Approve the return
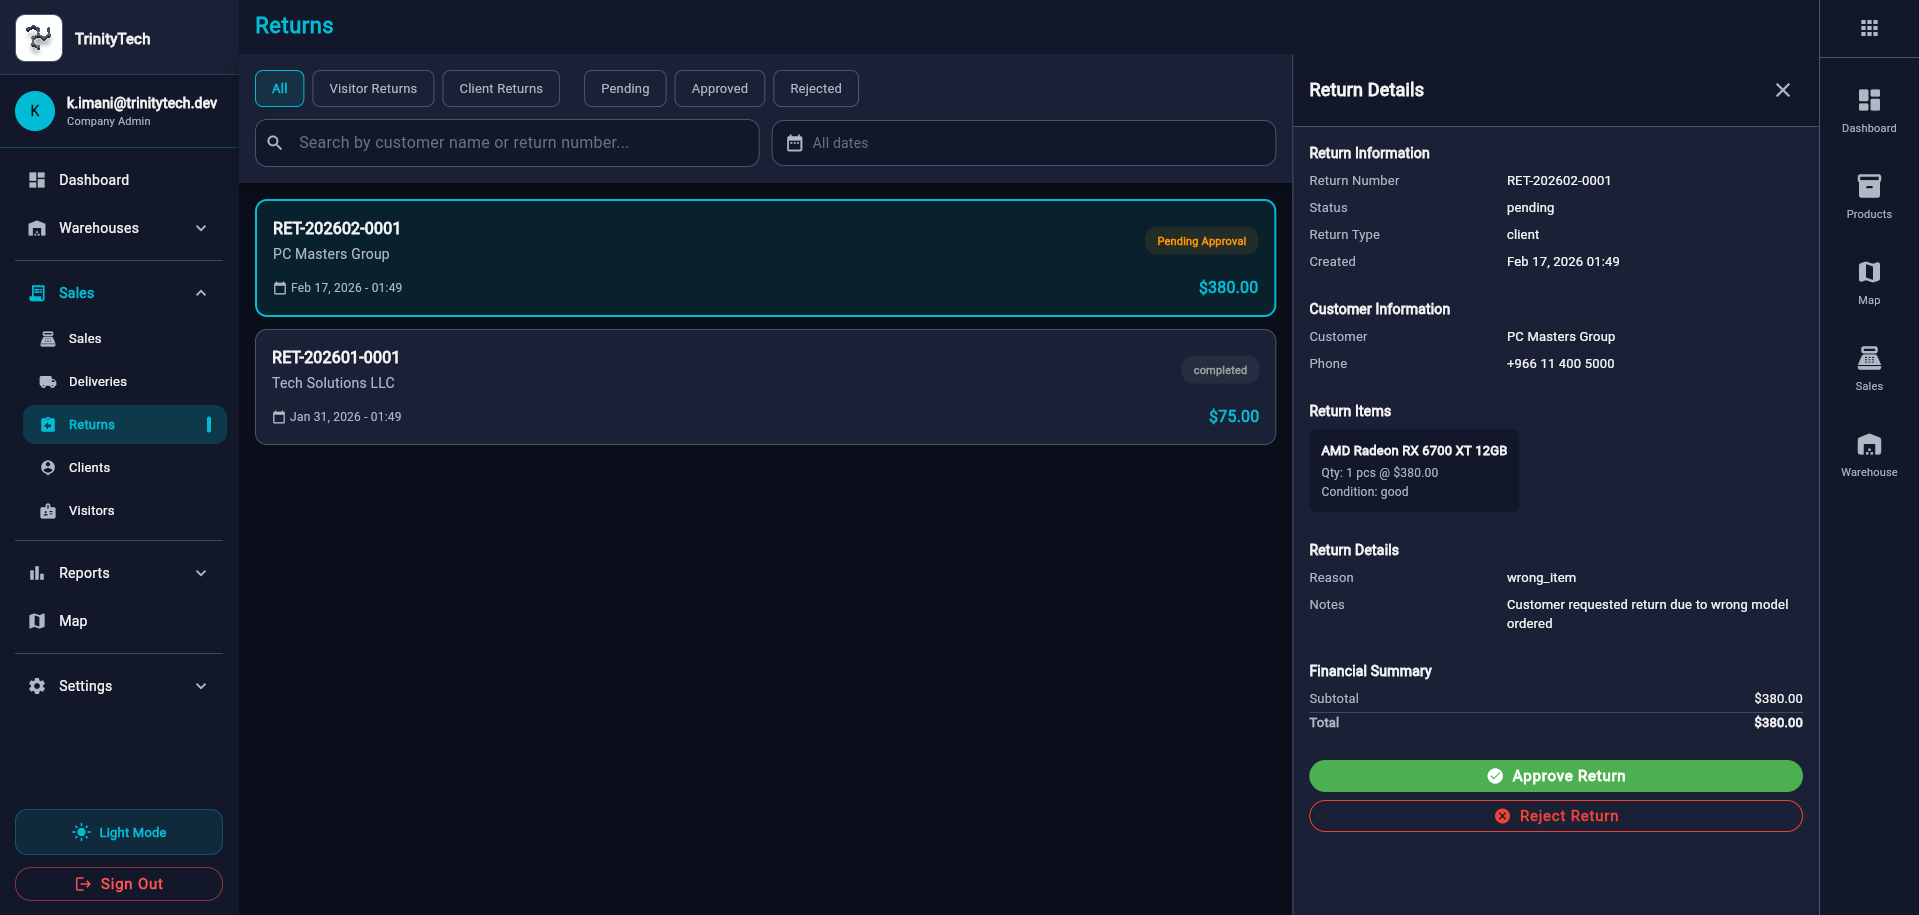This screenshot has height=915, width=1919. [1555, 776]
